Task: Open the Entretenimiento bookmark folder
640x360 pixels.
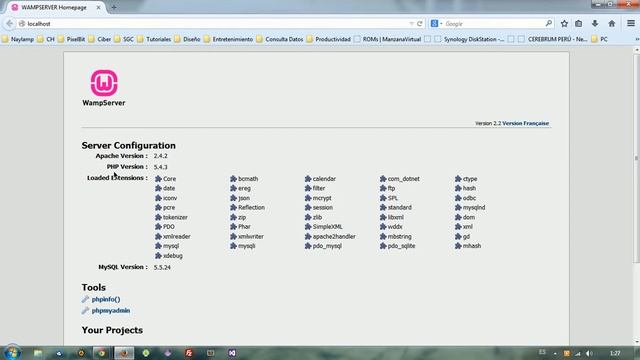Action: (228, 39)
